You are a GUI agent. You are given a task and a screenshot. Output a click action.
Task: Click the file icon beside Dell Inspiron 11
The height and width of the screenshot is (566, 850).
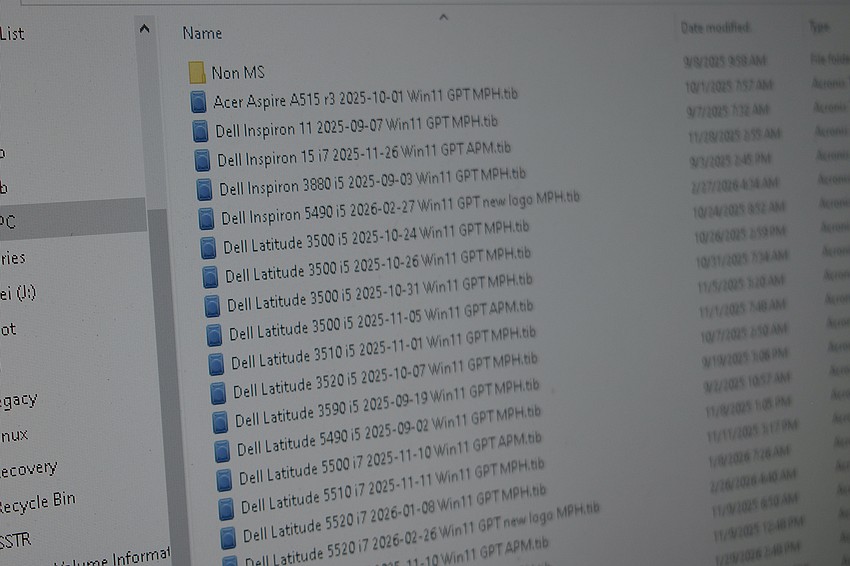pyautogui.click(x=201, y=131)
